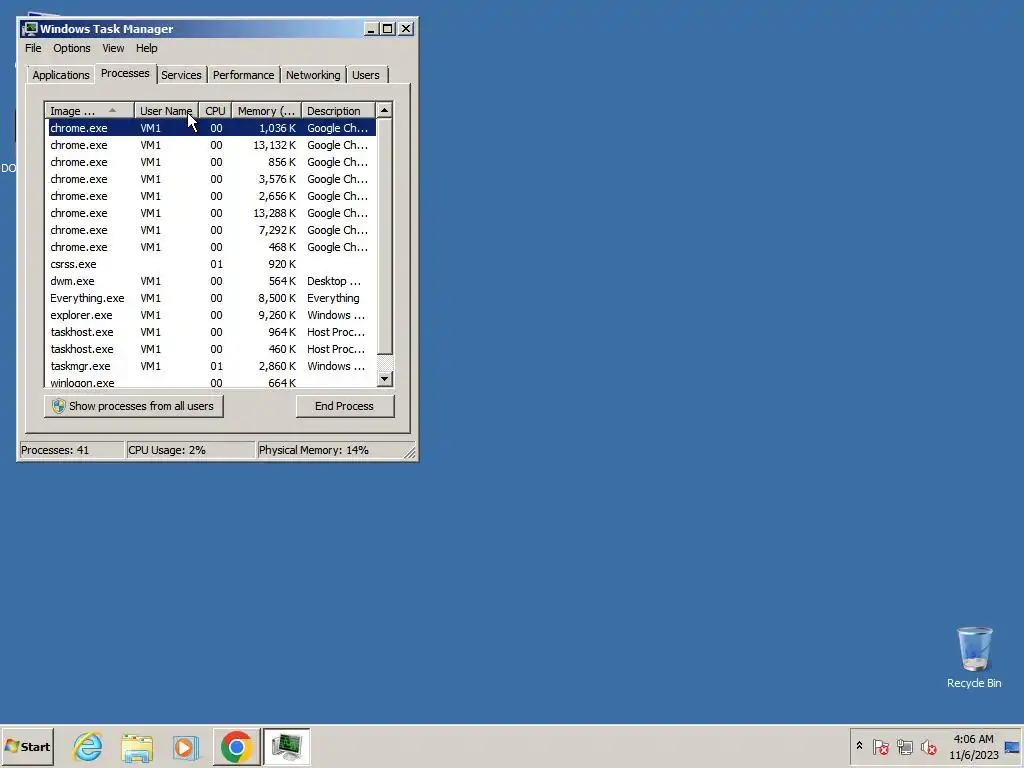Open the Options menu

[x=72, y=48]
